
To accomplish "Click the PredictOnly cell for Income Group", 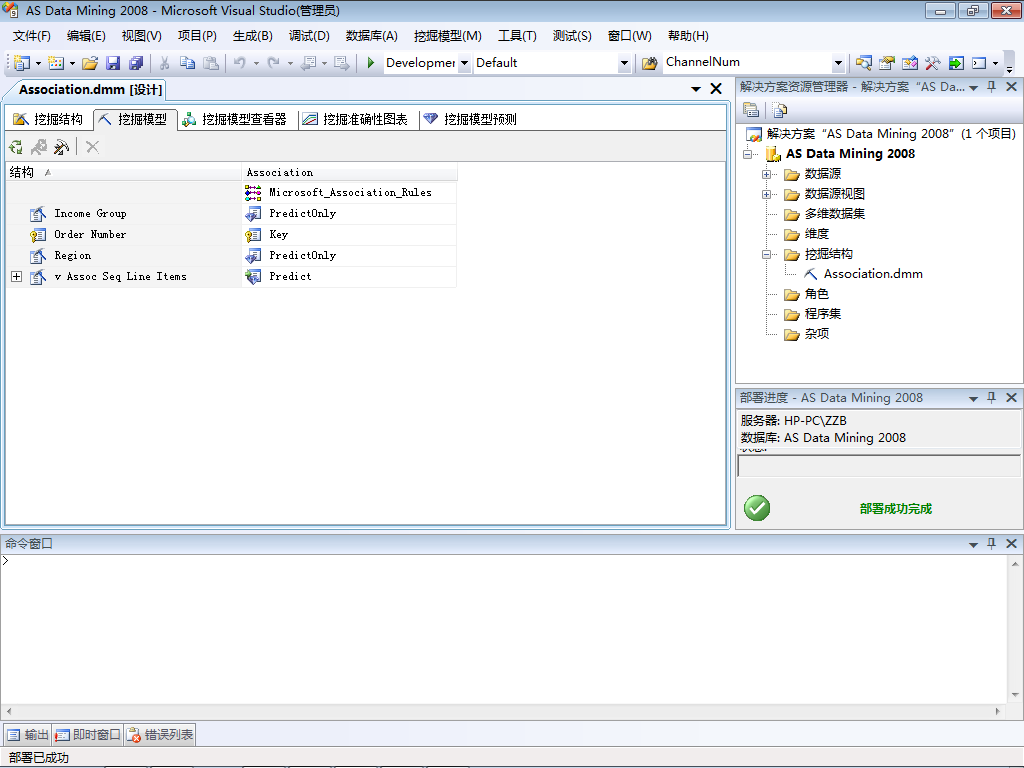I will coord(349,214).
